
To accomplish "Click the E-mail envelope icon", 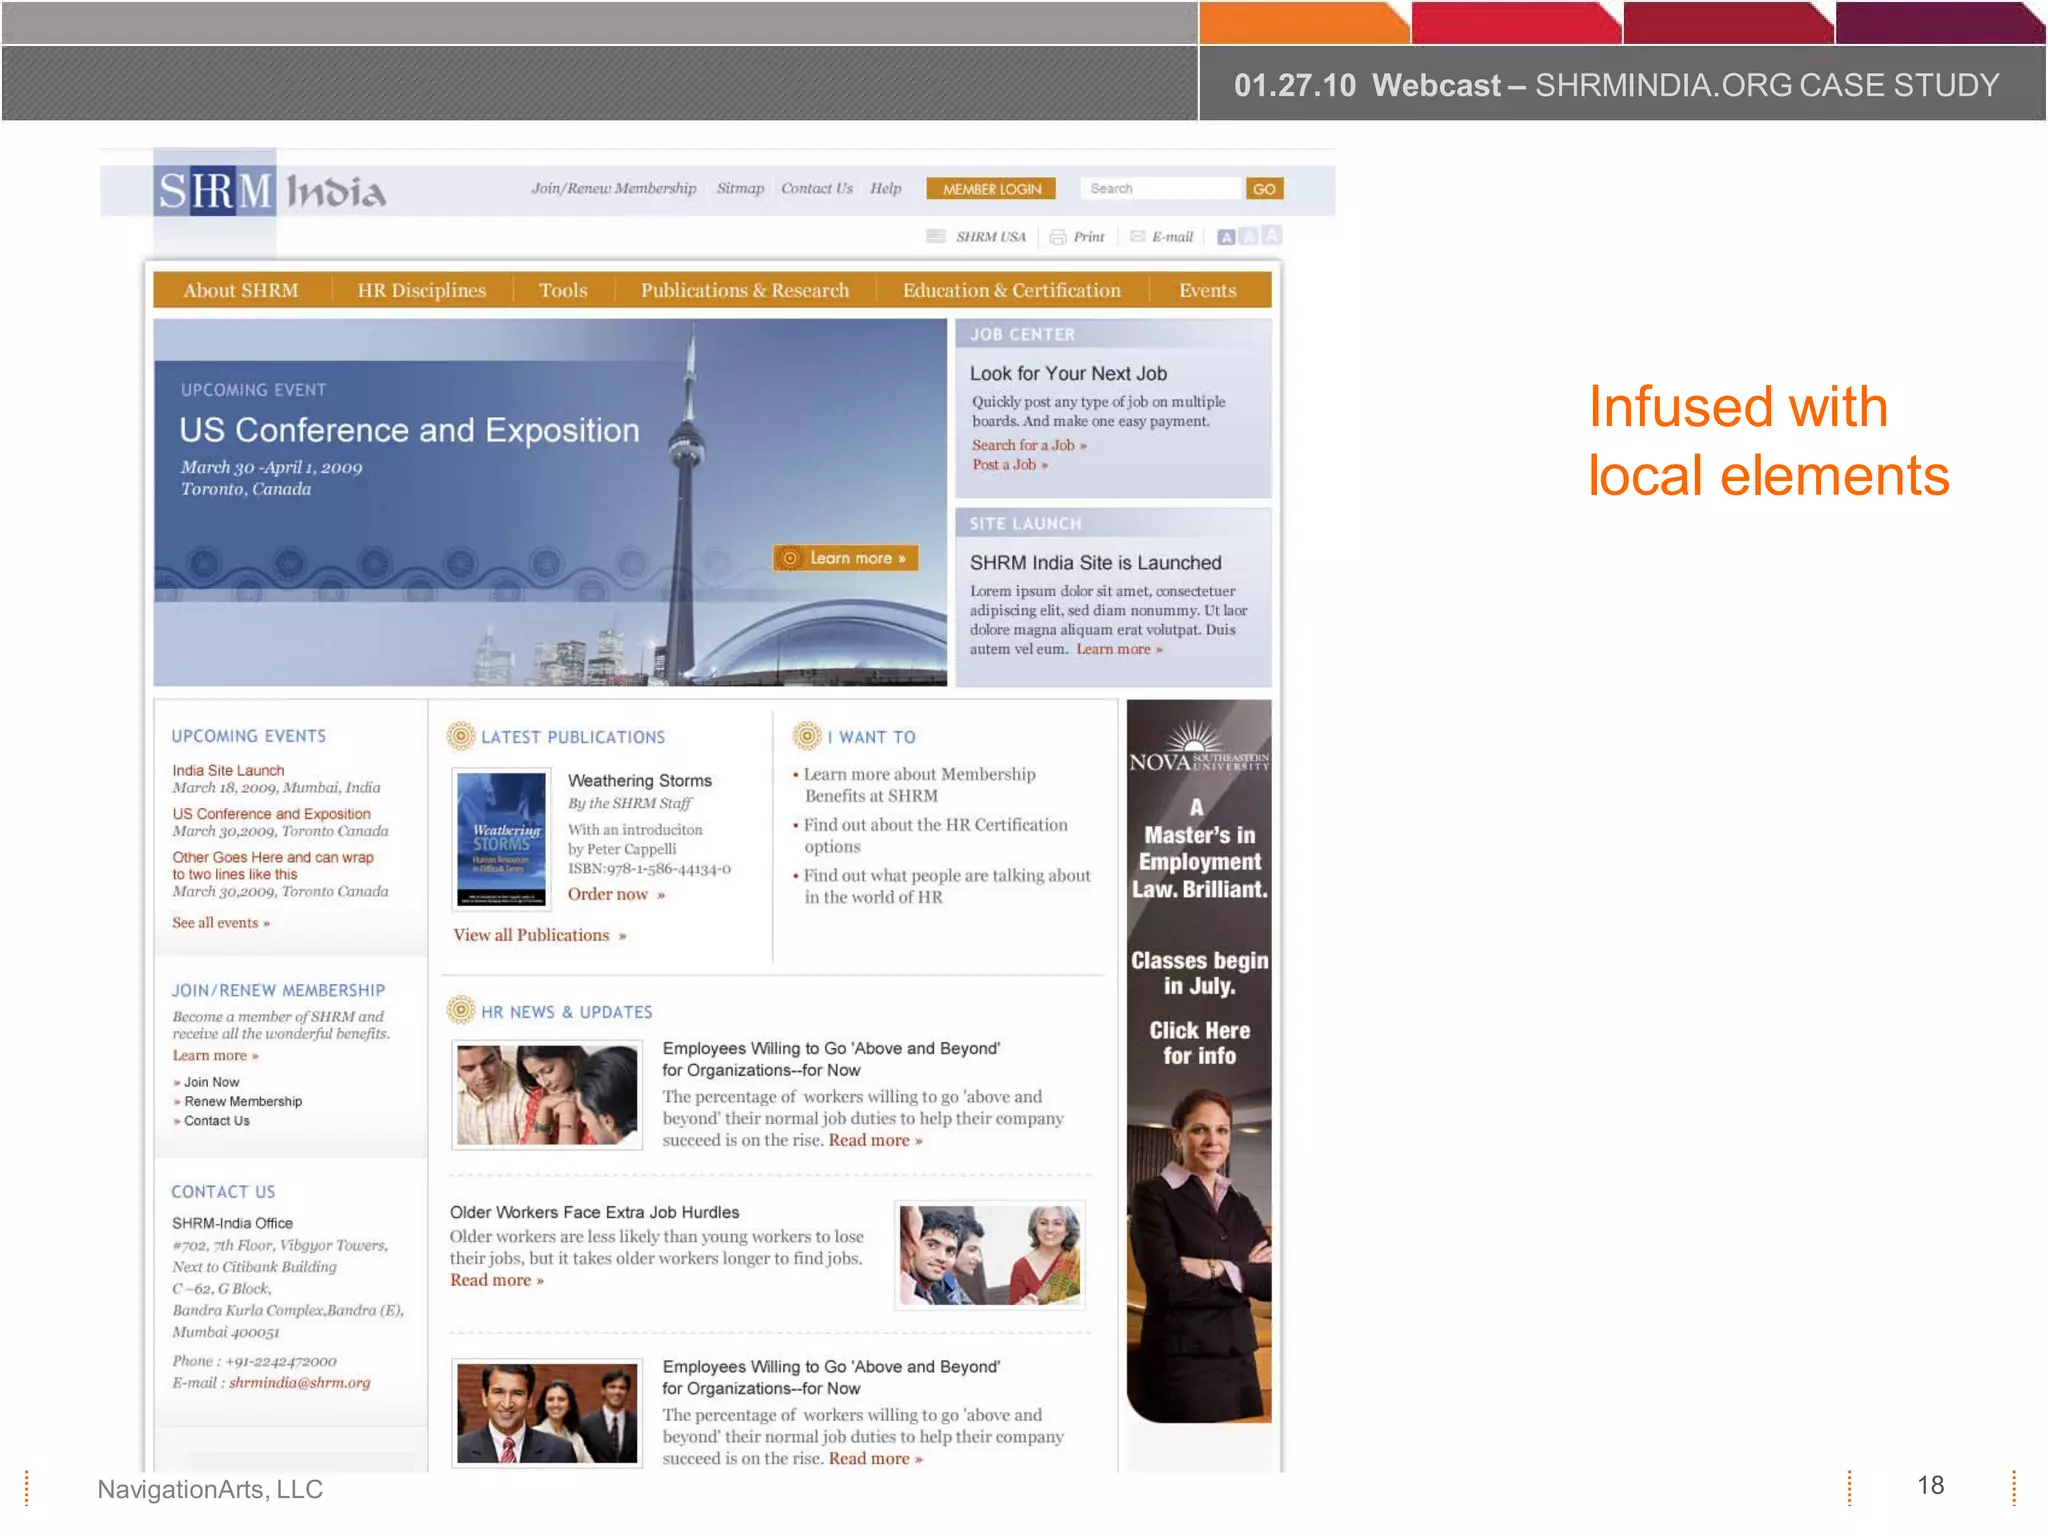I will coord(1137,237).
